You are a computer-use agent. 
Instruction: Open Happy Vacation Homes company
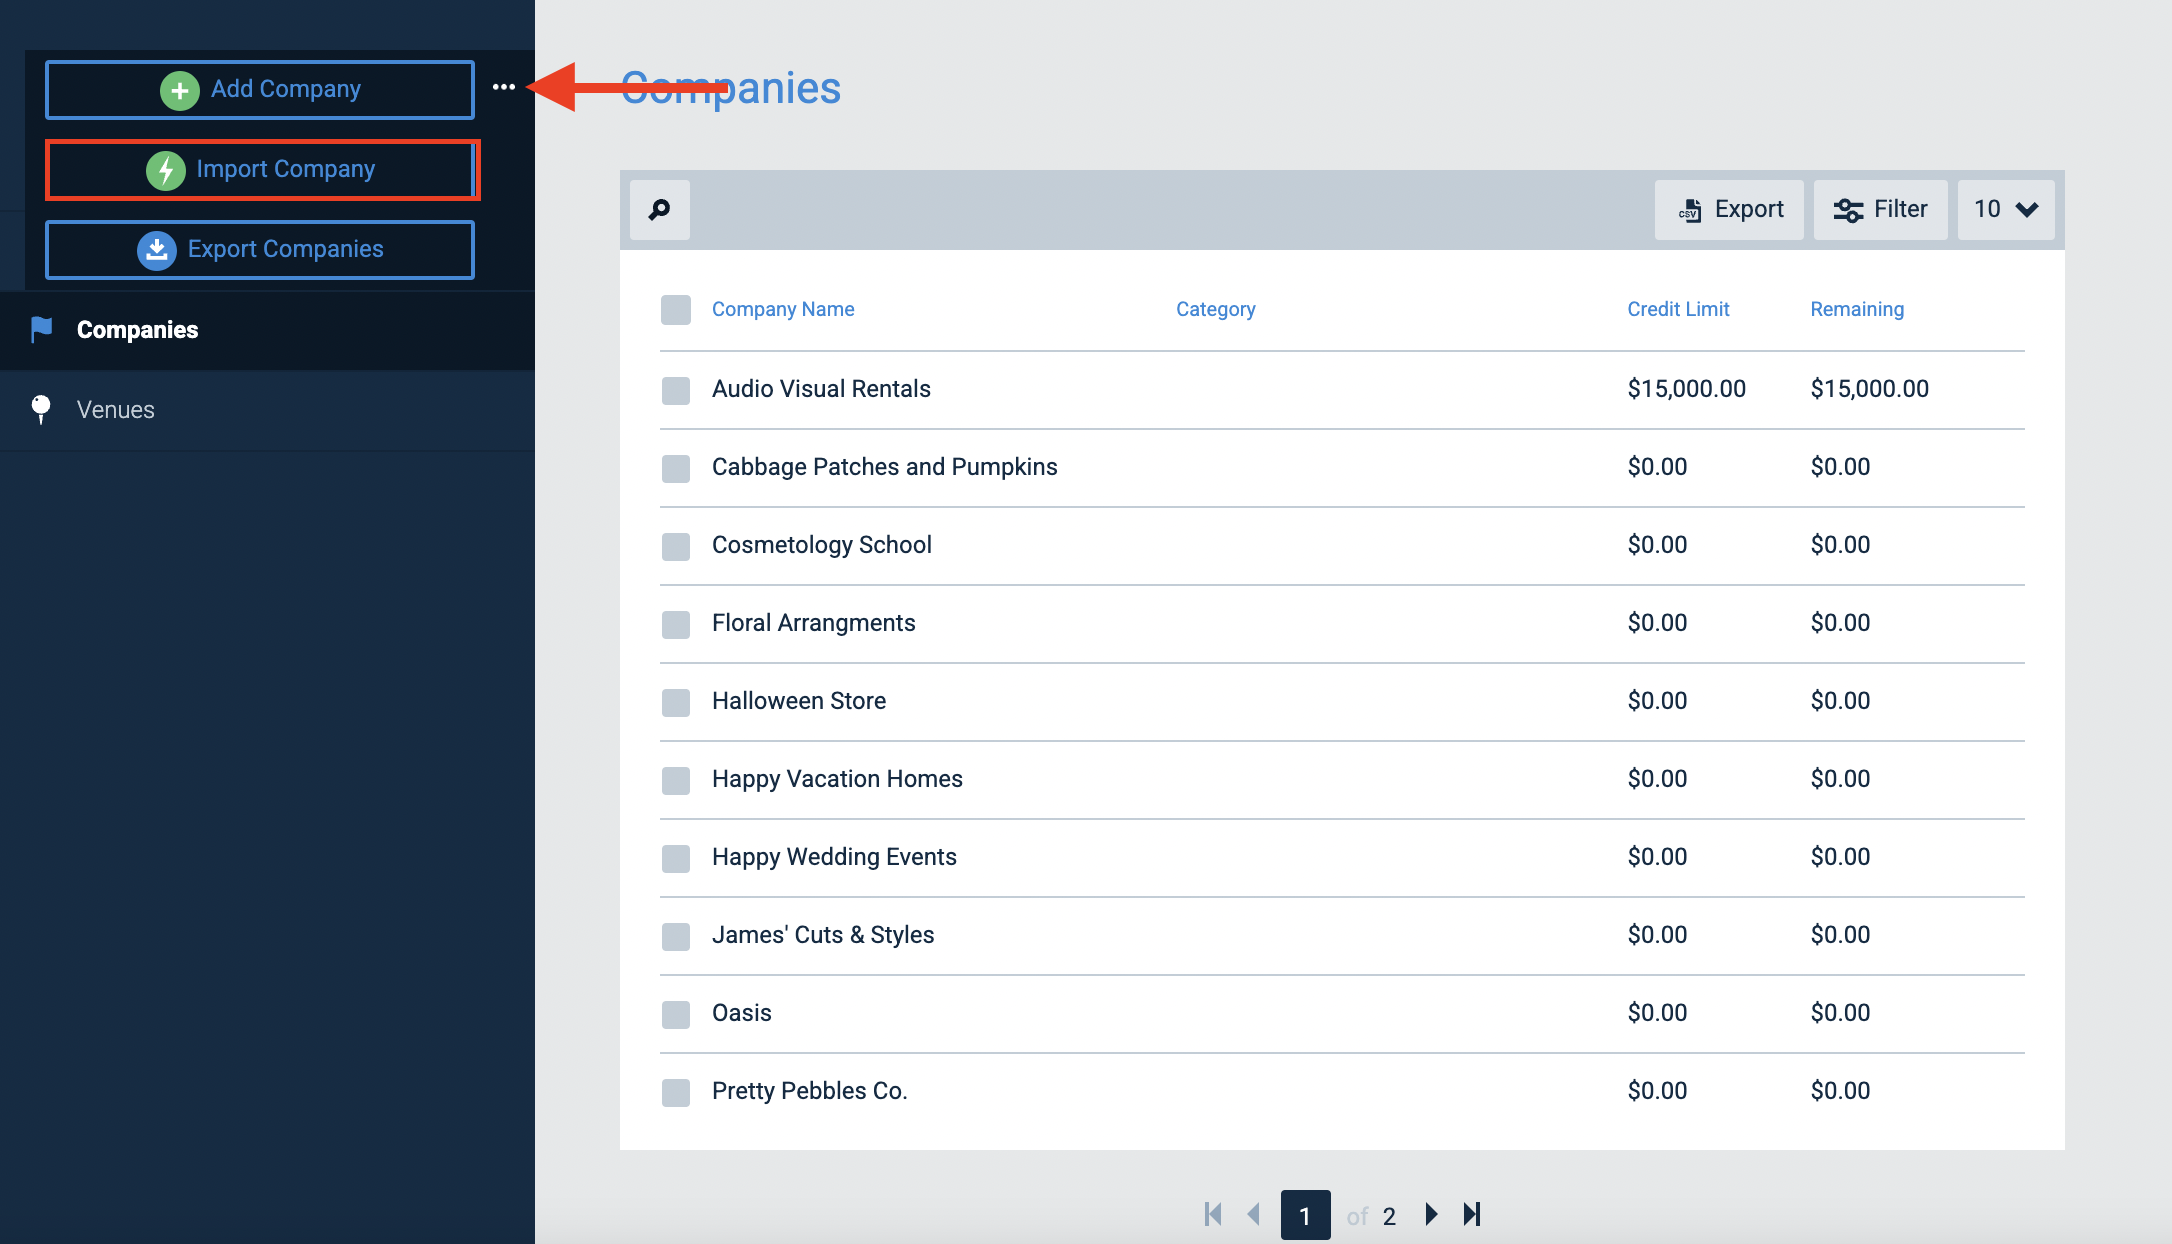[837, 779]
